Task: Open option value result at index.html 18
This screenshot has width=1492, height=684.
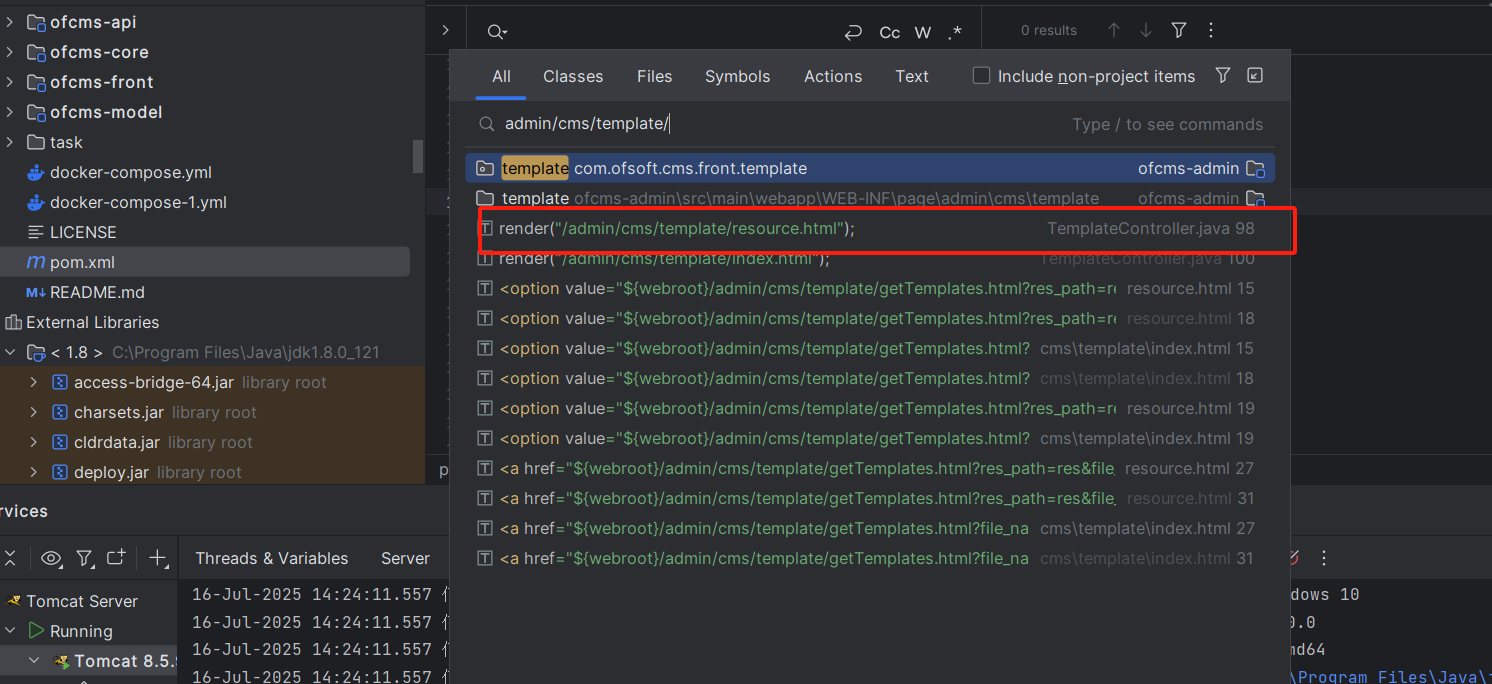Action: point(870,378)
